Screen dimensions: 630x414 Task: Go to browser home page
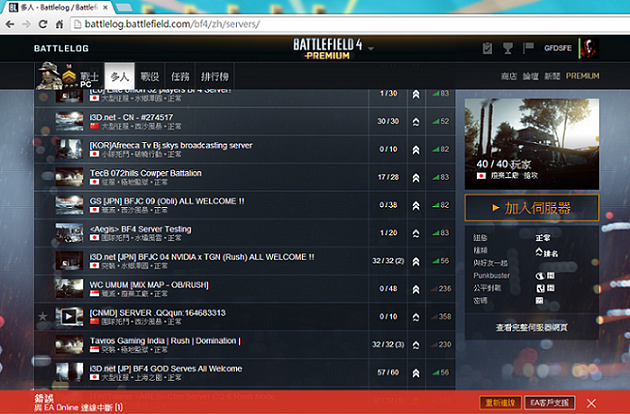[59, 25]
